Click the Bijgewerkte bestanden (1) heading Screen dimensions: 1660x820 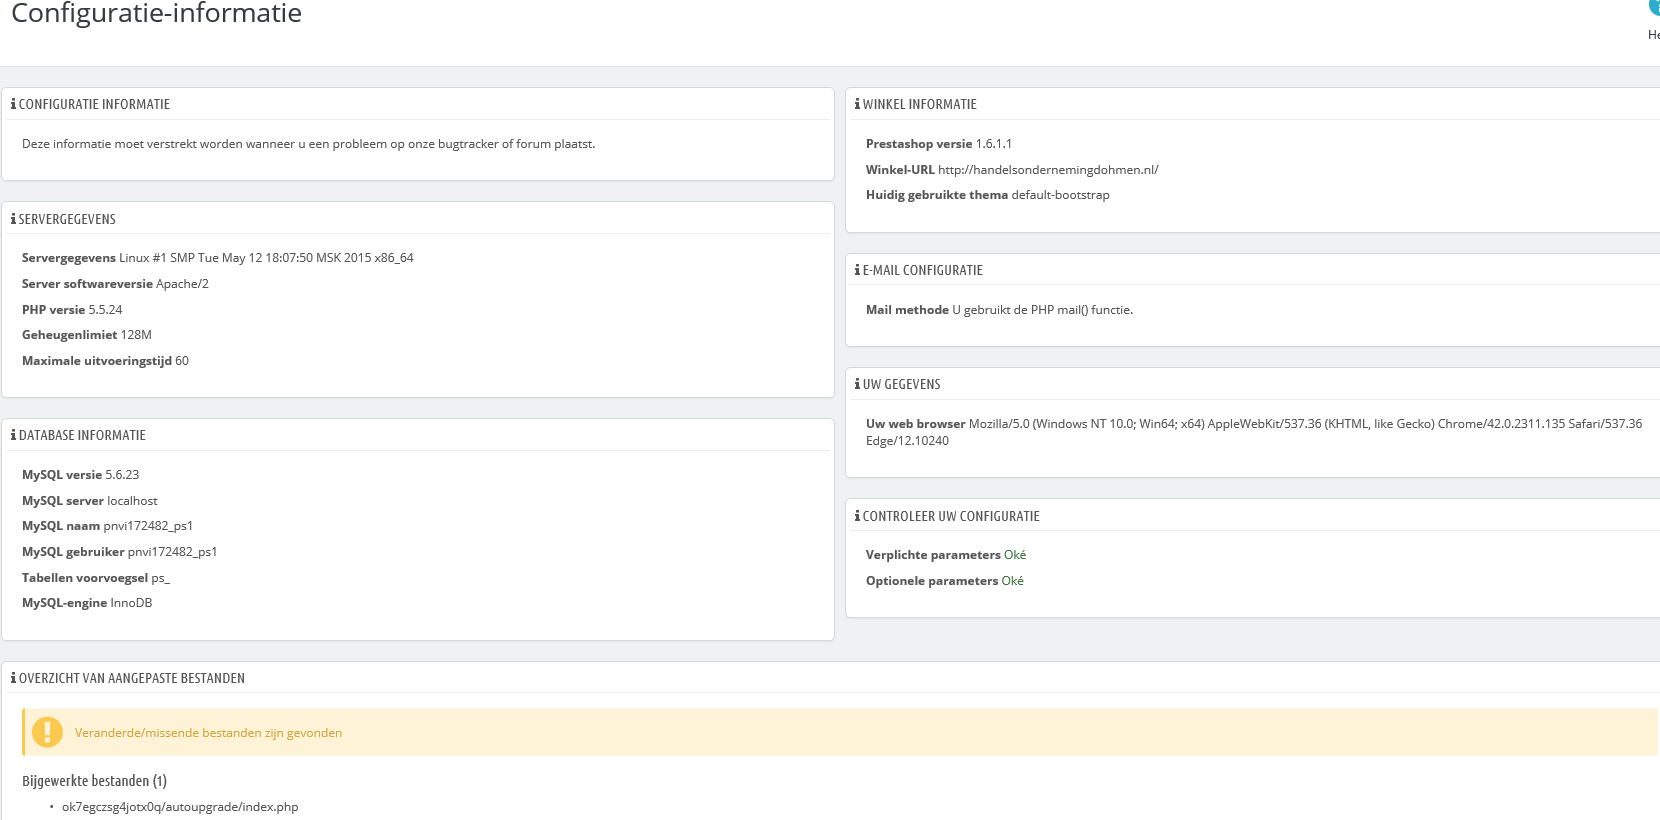(94, 781)
